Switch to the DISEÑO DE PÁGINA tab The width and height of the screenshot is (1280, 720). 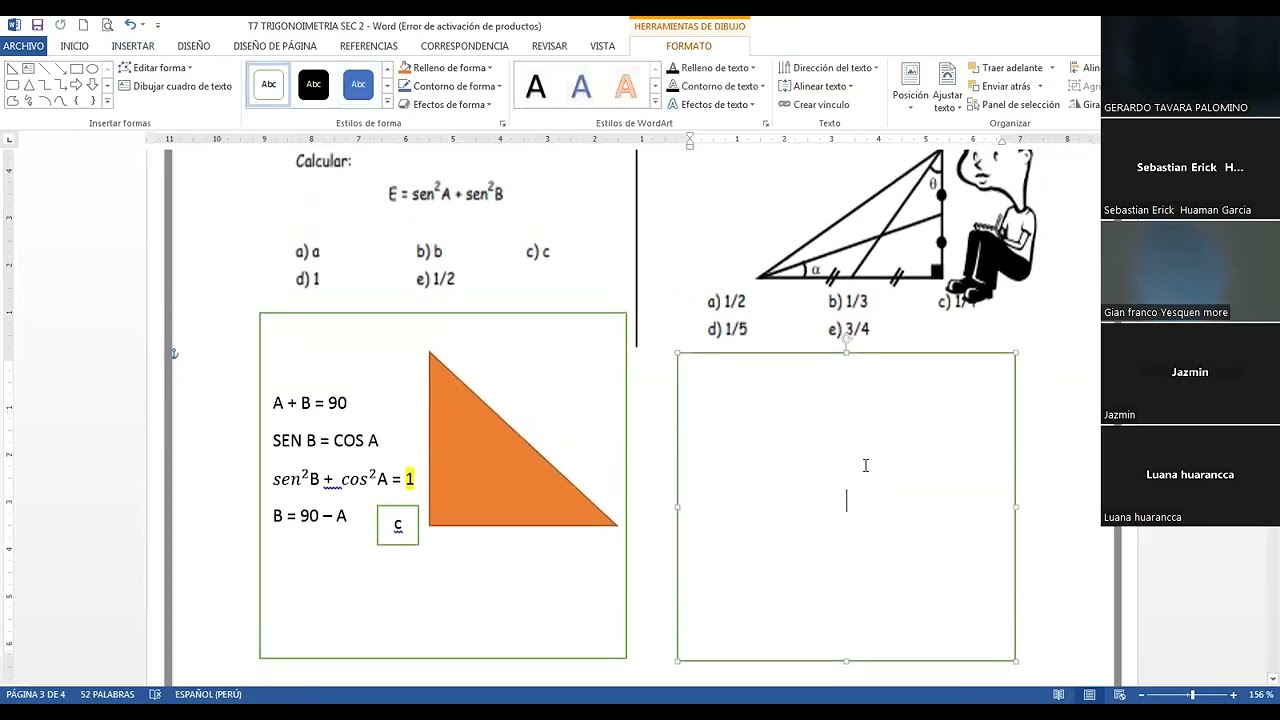275,46
